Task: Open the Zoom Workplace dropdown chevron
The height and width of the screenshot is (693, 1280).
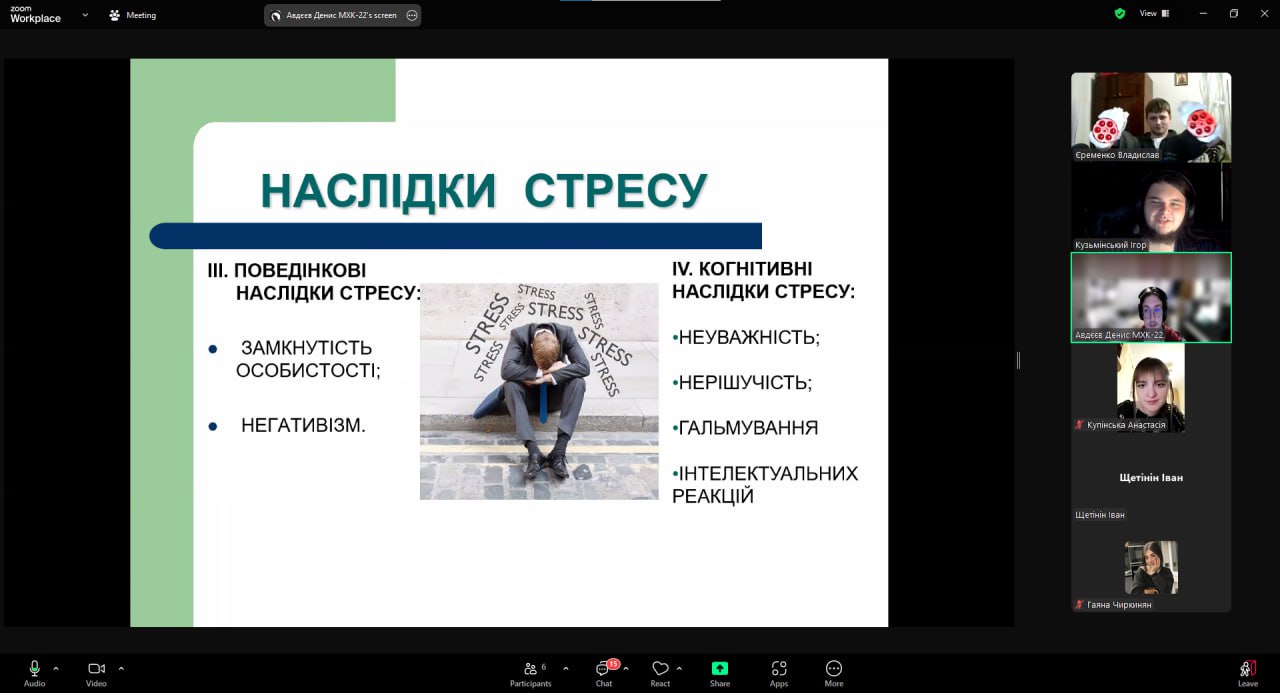Action: coord(85,15)
